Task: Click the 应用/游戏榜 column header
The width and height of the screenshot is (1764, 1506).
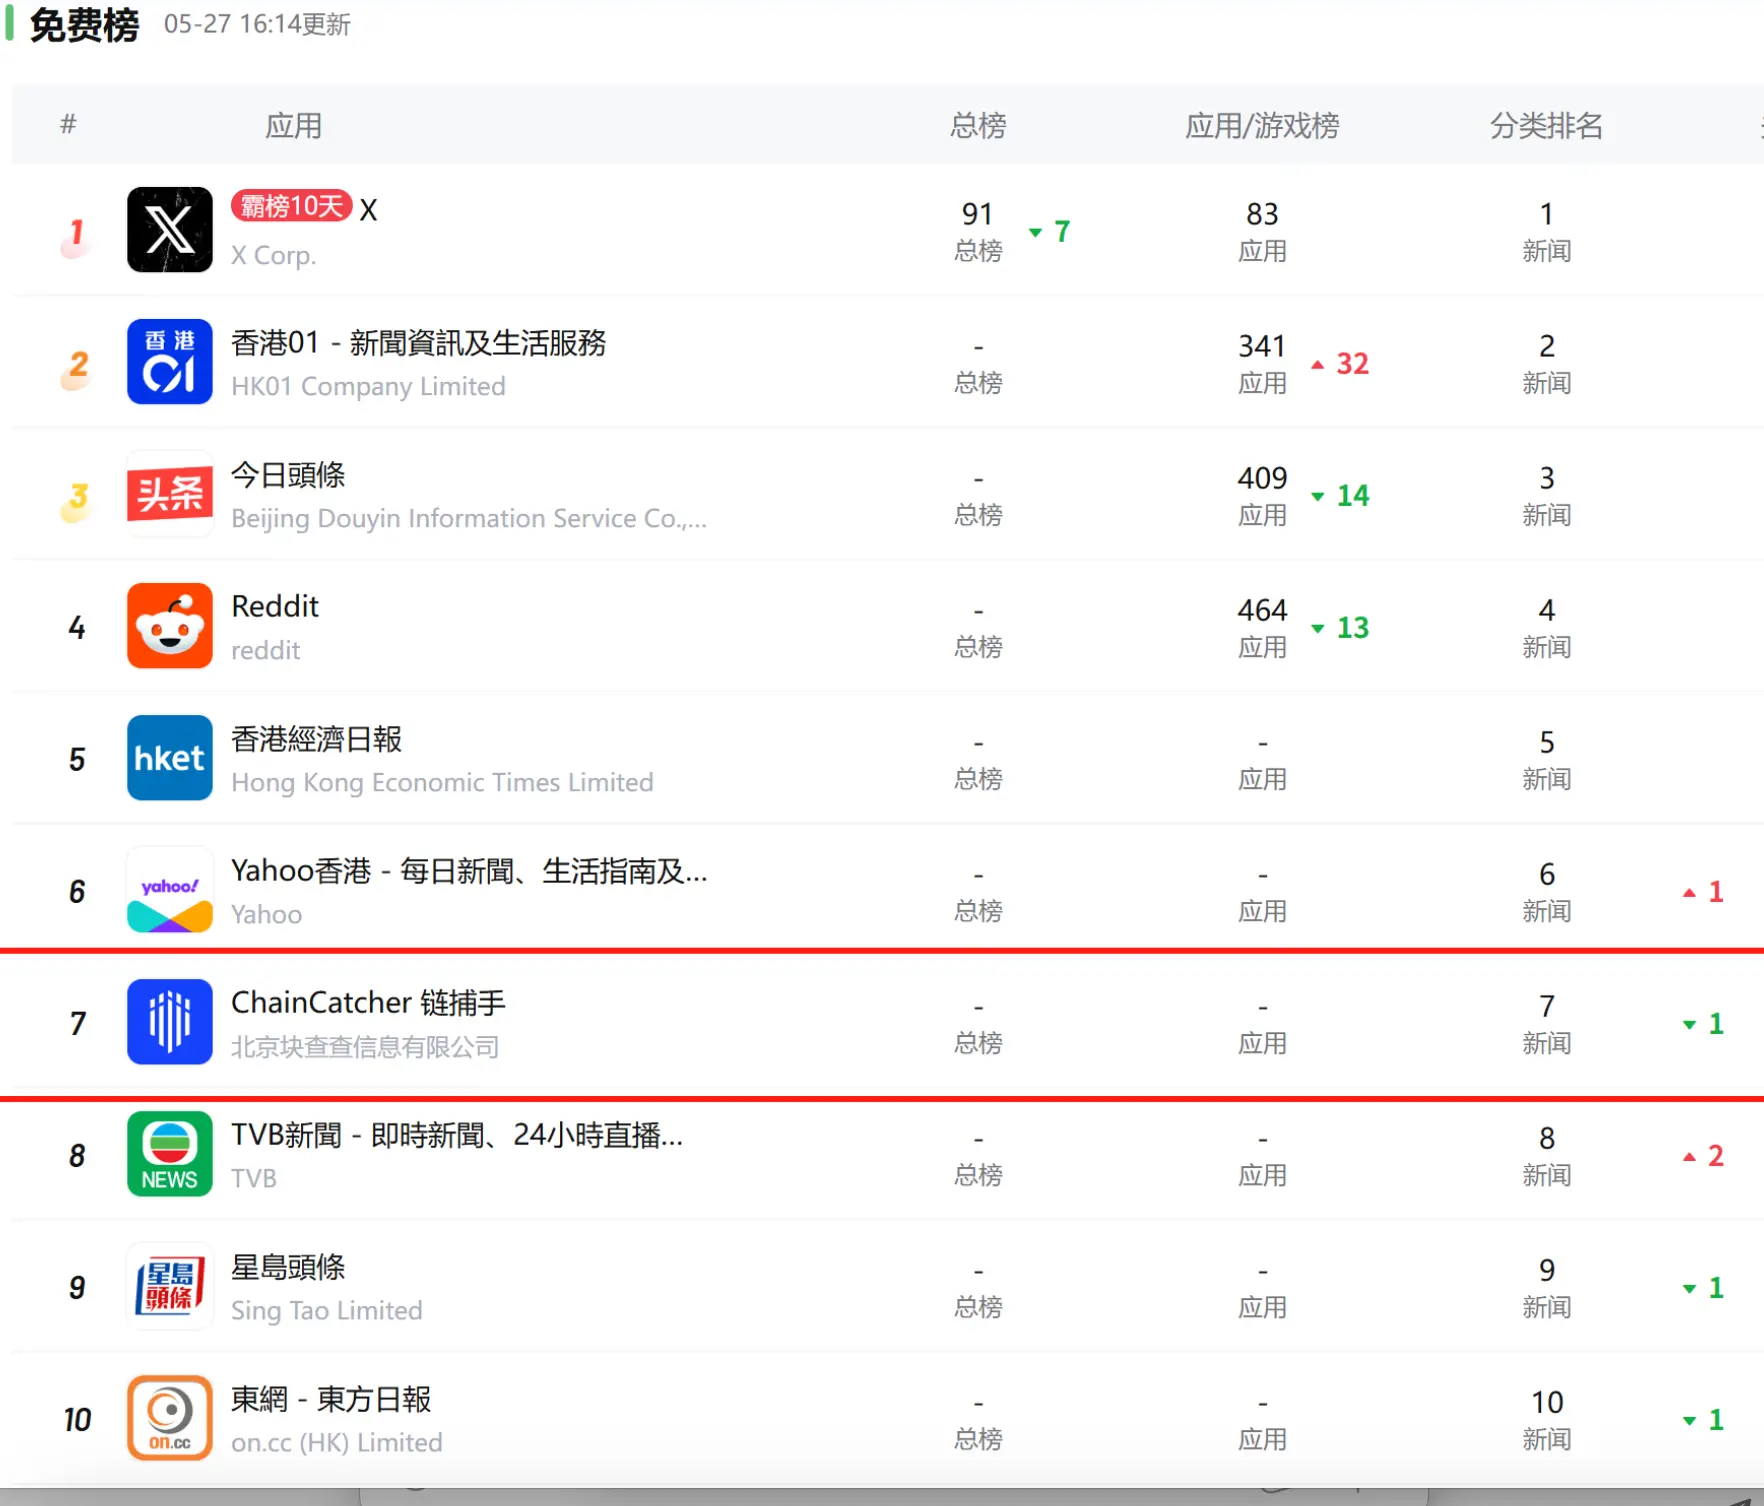Action: [x=1261, y=125]
